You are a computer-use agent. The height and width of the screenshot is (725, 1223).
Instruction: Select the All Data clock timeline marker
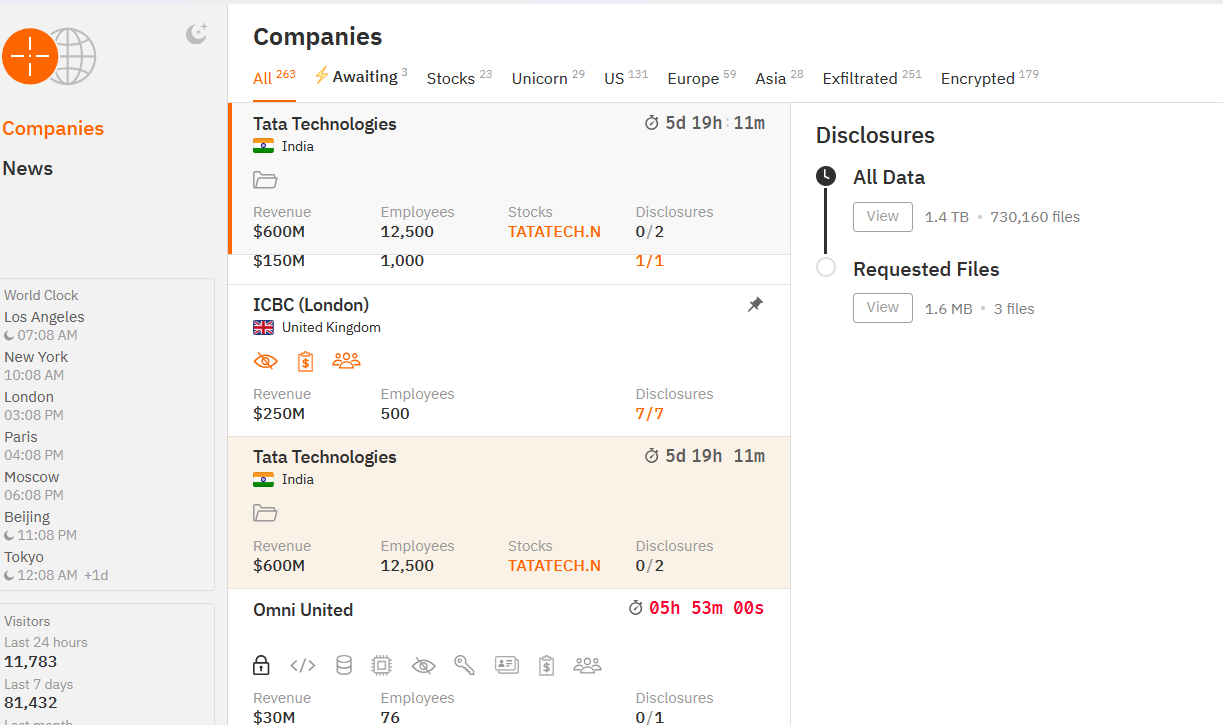826,177
